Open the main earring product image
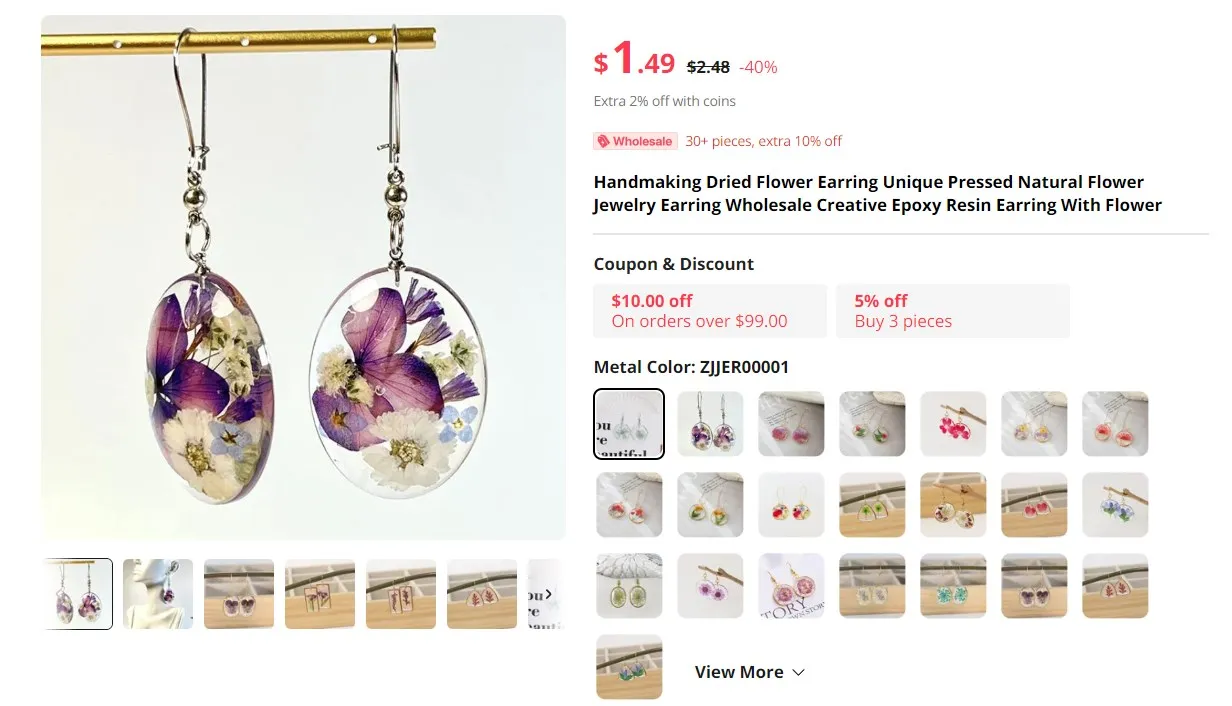Image resolution: width=1232 pixels, height=706 pixels. tap(303, 278)
